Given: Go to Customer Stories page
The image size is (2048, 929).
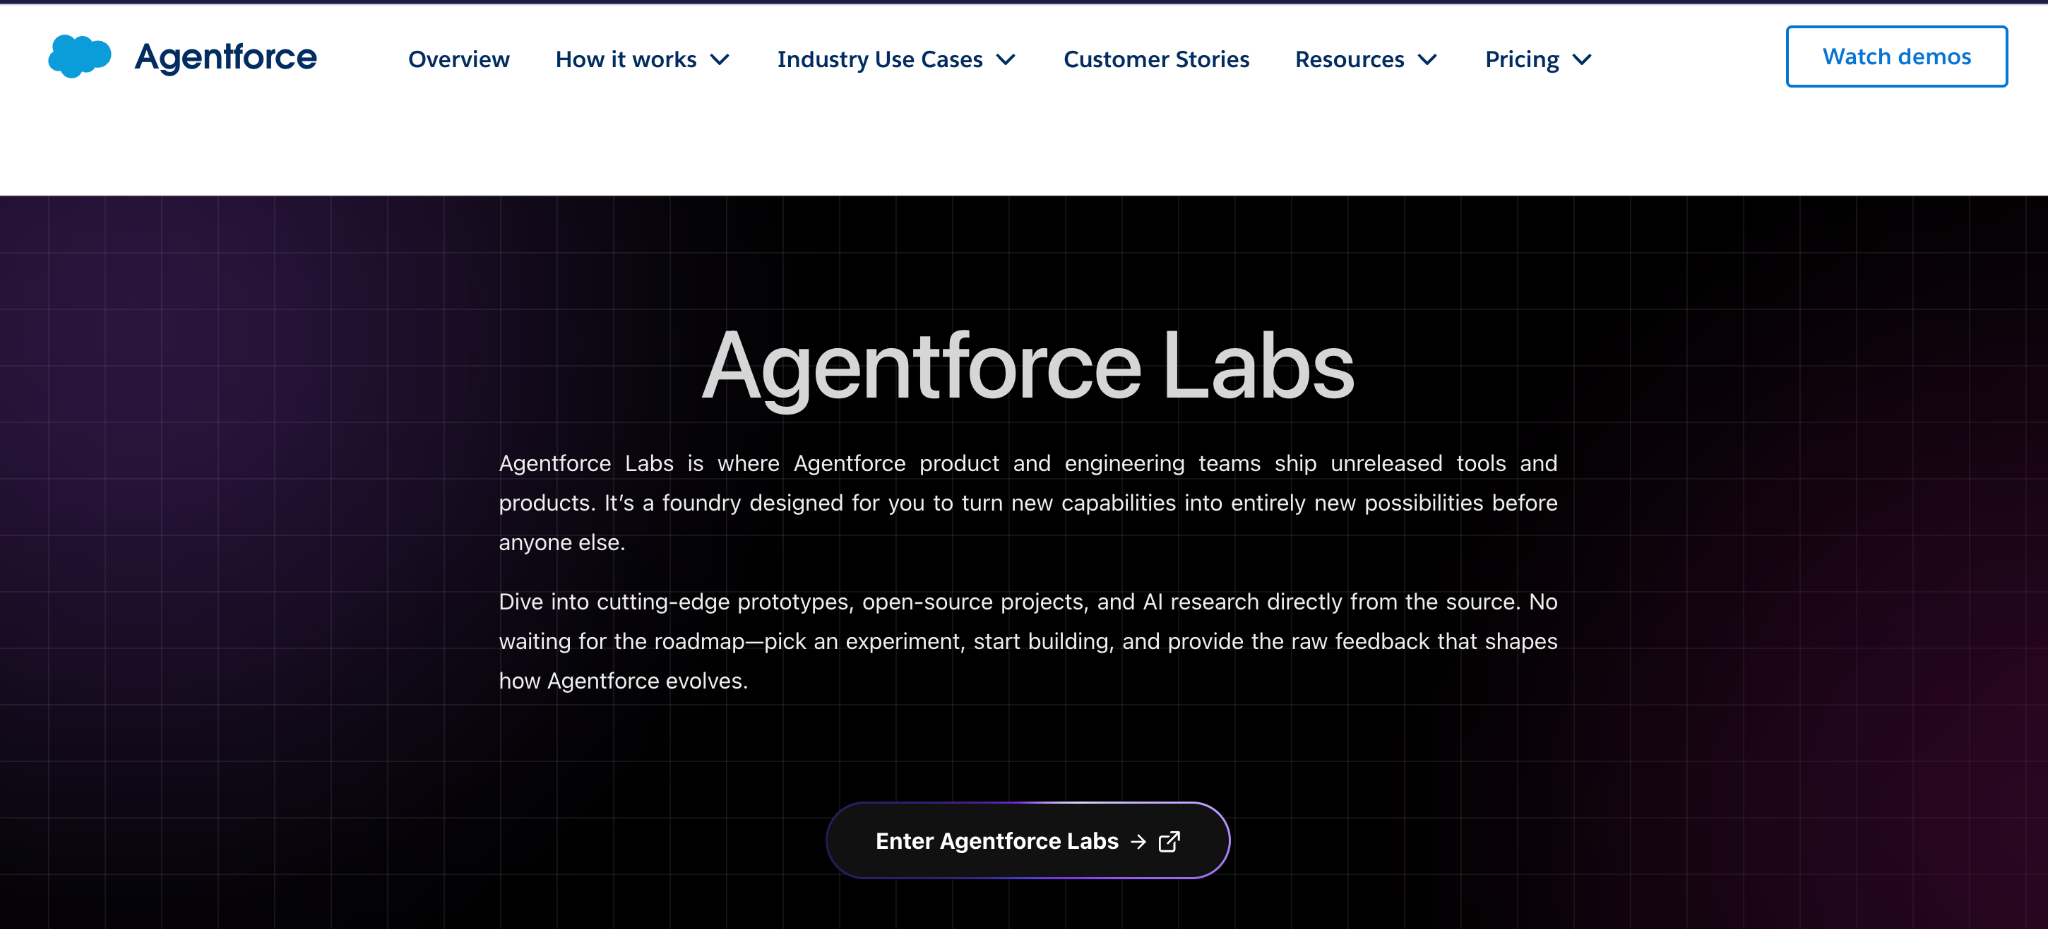Looking at the screenshot, I should coord(1156,59).
